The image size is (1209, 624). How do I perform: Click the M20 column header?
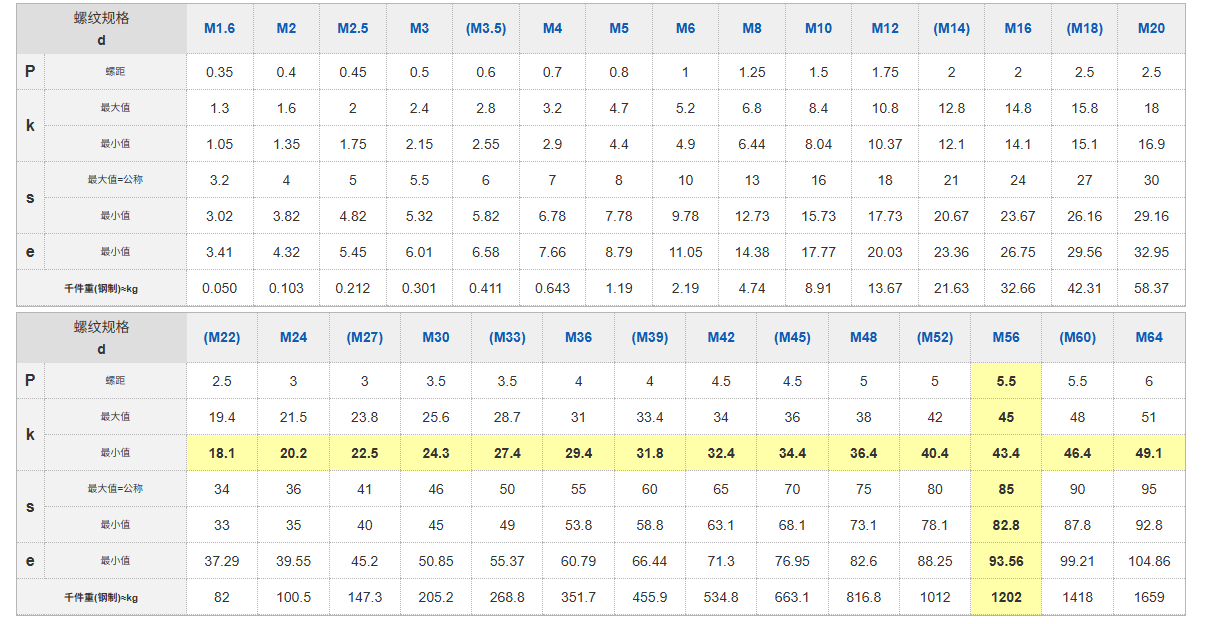tap(1151, 28)
